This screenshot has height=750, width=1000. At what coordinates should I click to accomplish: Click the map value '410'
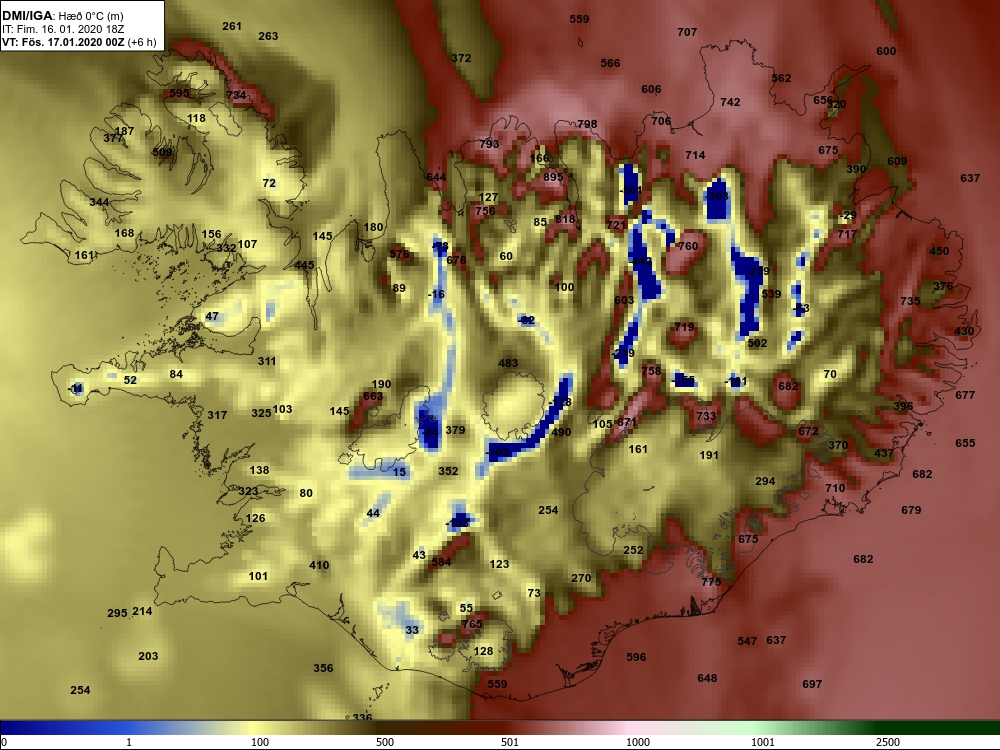[x=319, y=565]
